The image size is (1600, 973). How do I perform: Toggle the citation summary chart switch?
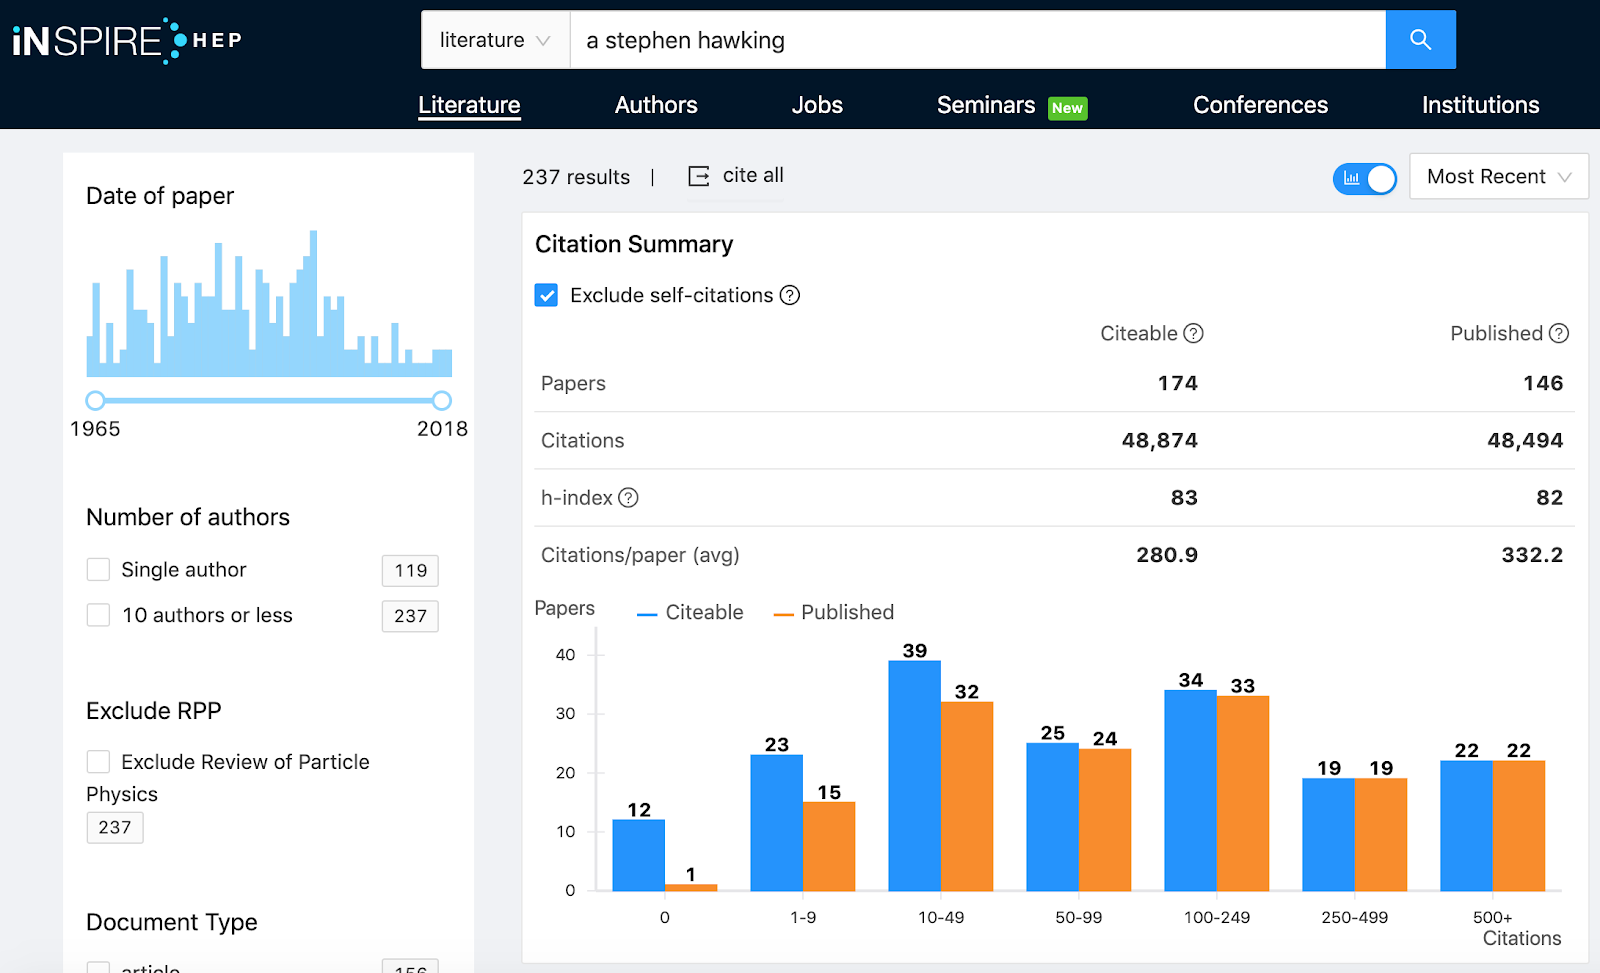tap(1364, 178)
